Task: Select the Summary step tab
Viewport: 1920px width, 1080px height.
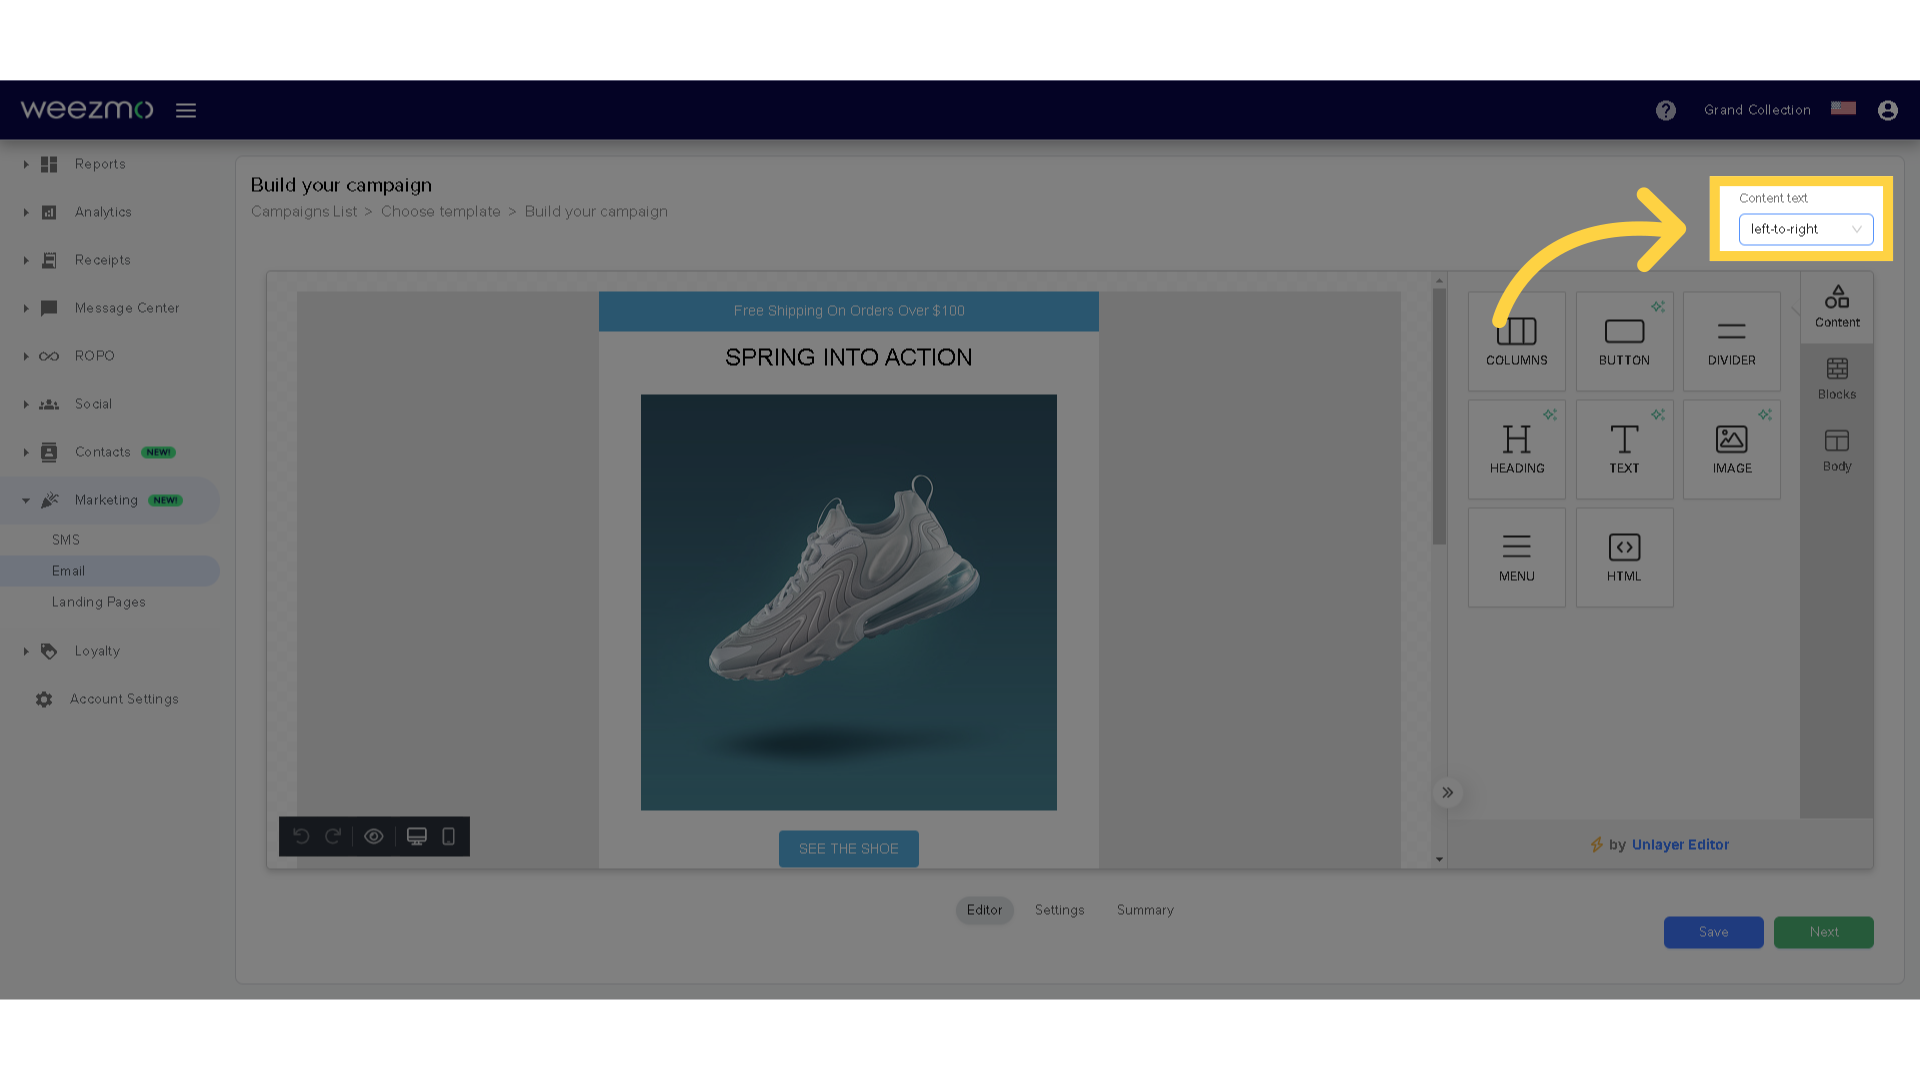Action: pos(1145,910)
